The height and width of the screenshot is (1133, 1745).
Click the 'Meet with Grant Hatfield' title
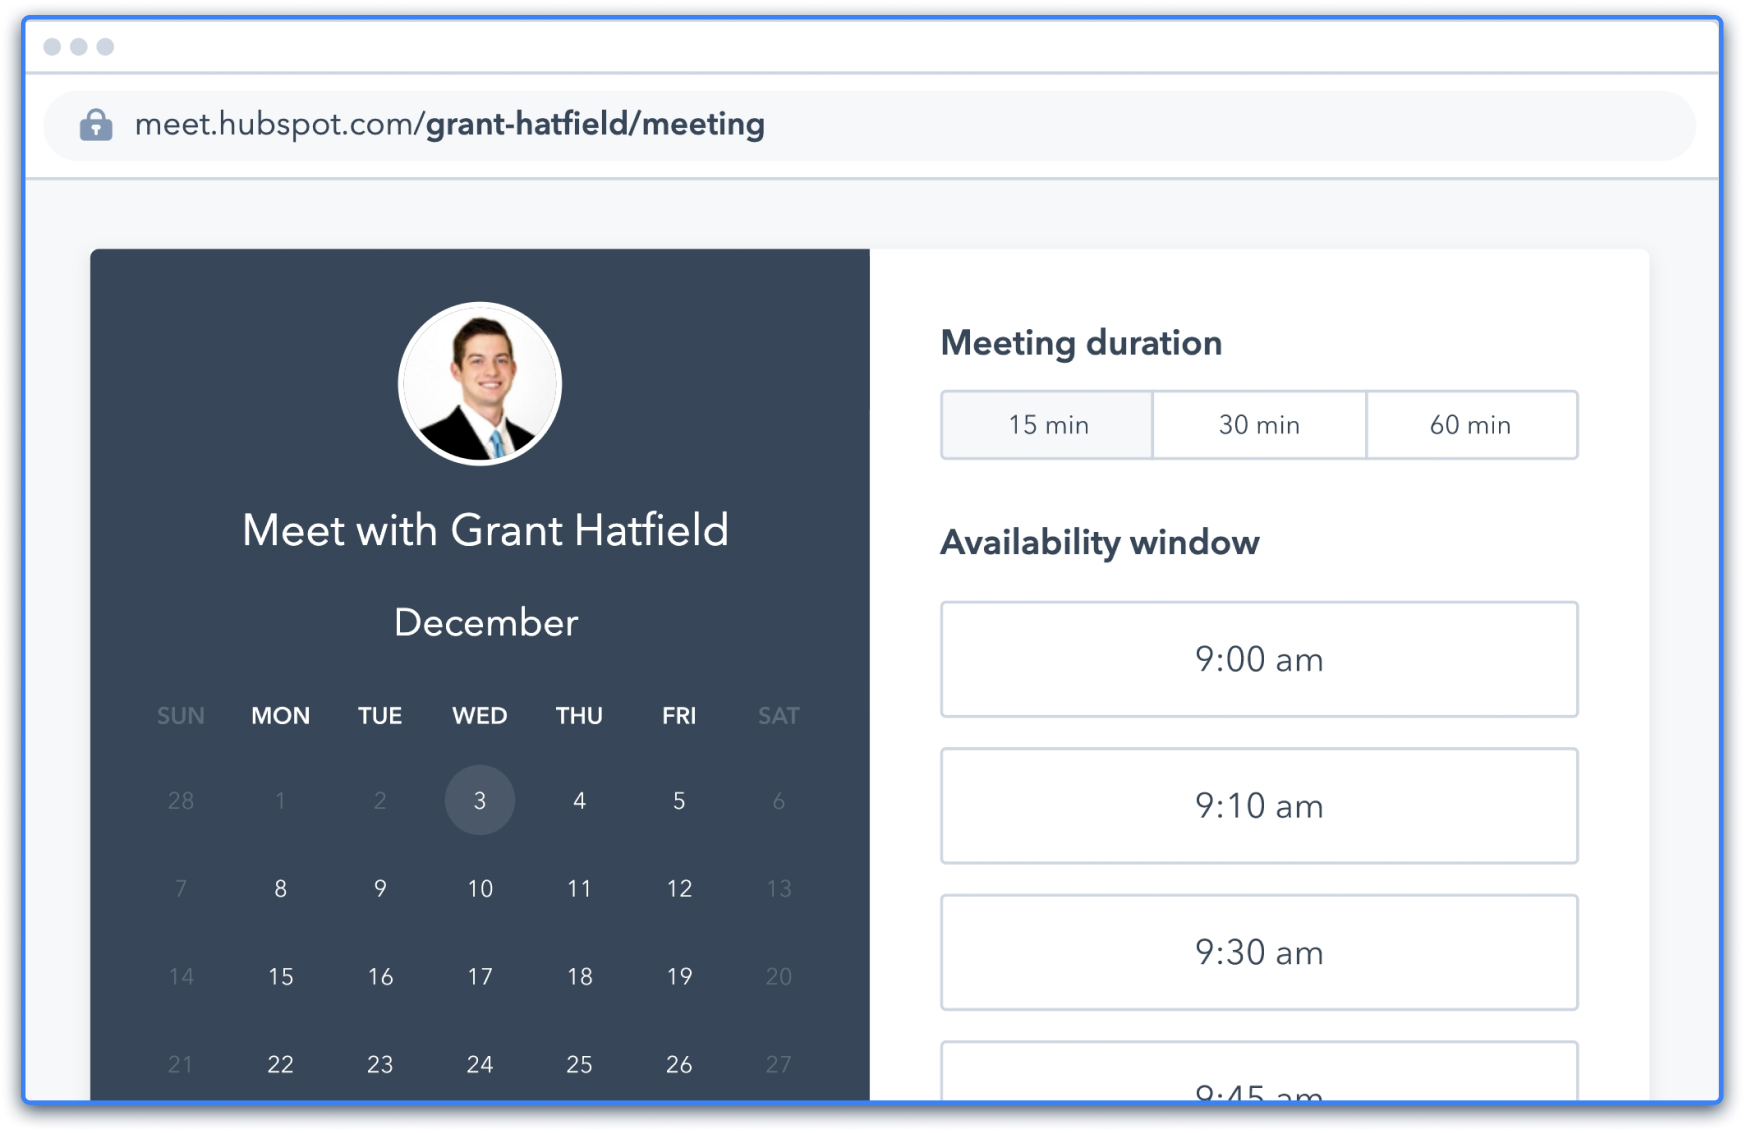pos(485,530)
